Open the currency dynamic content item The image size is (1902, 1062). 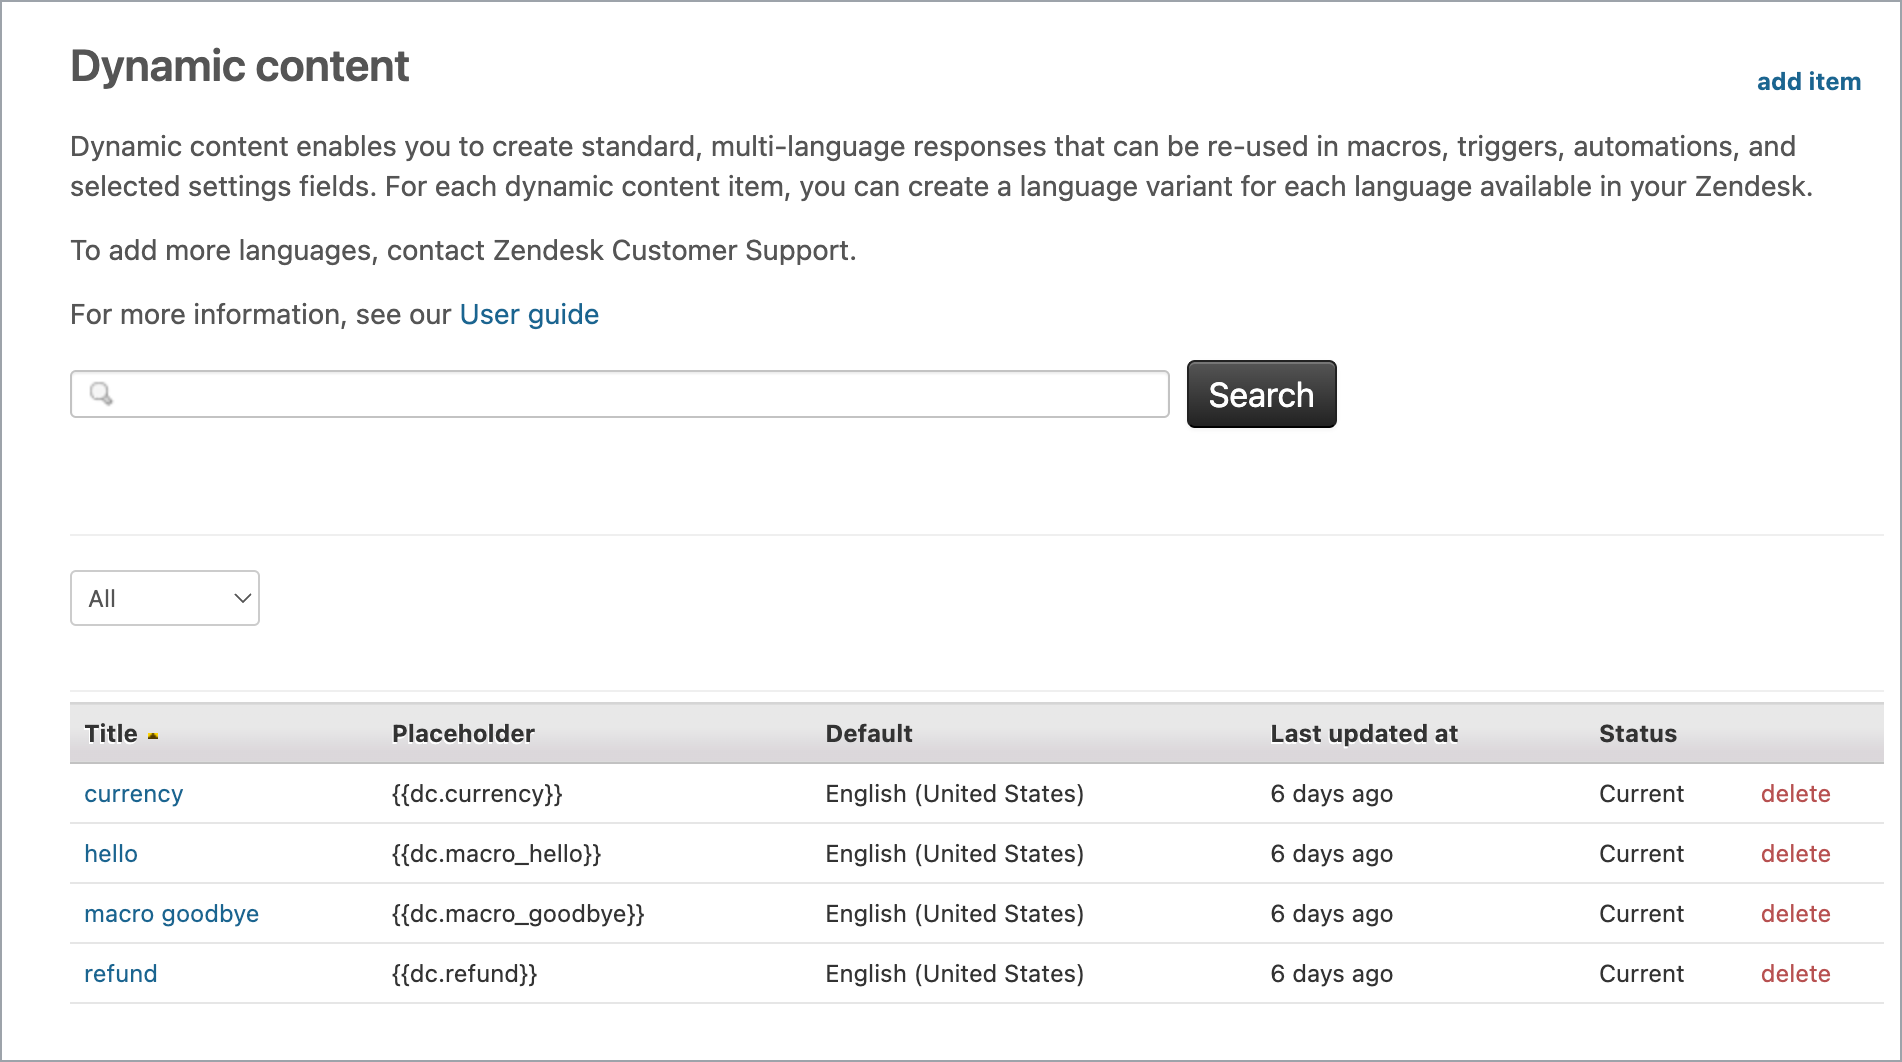pos(134,794)
